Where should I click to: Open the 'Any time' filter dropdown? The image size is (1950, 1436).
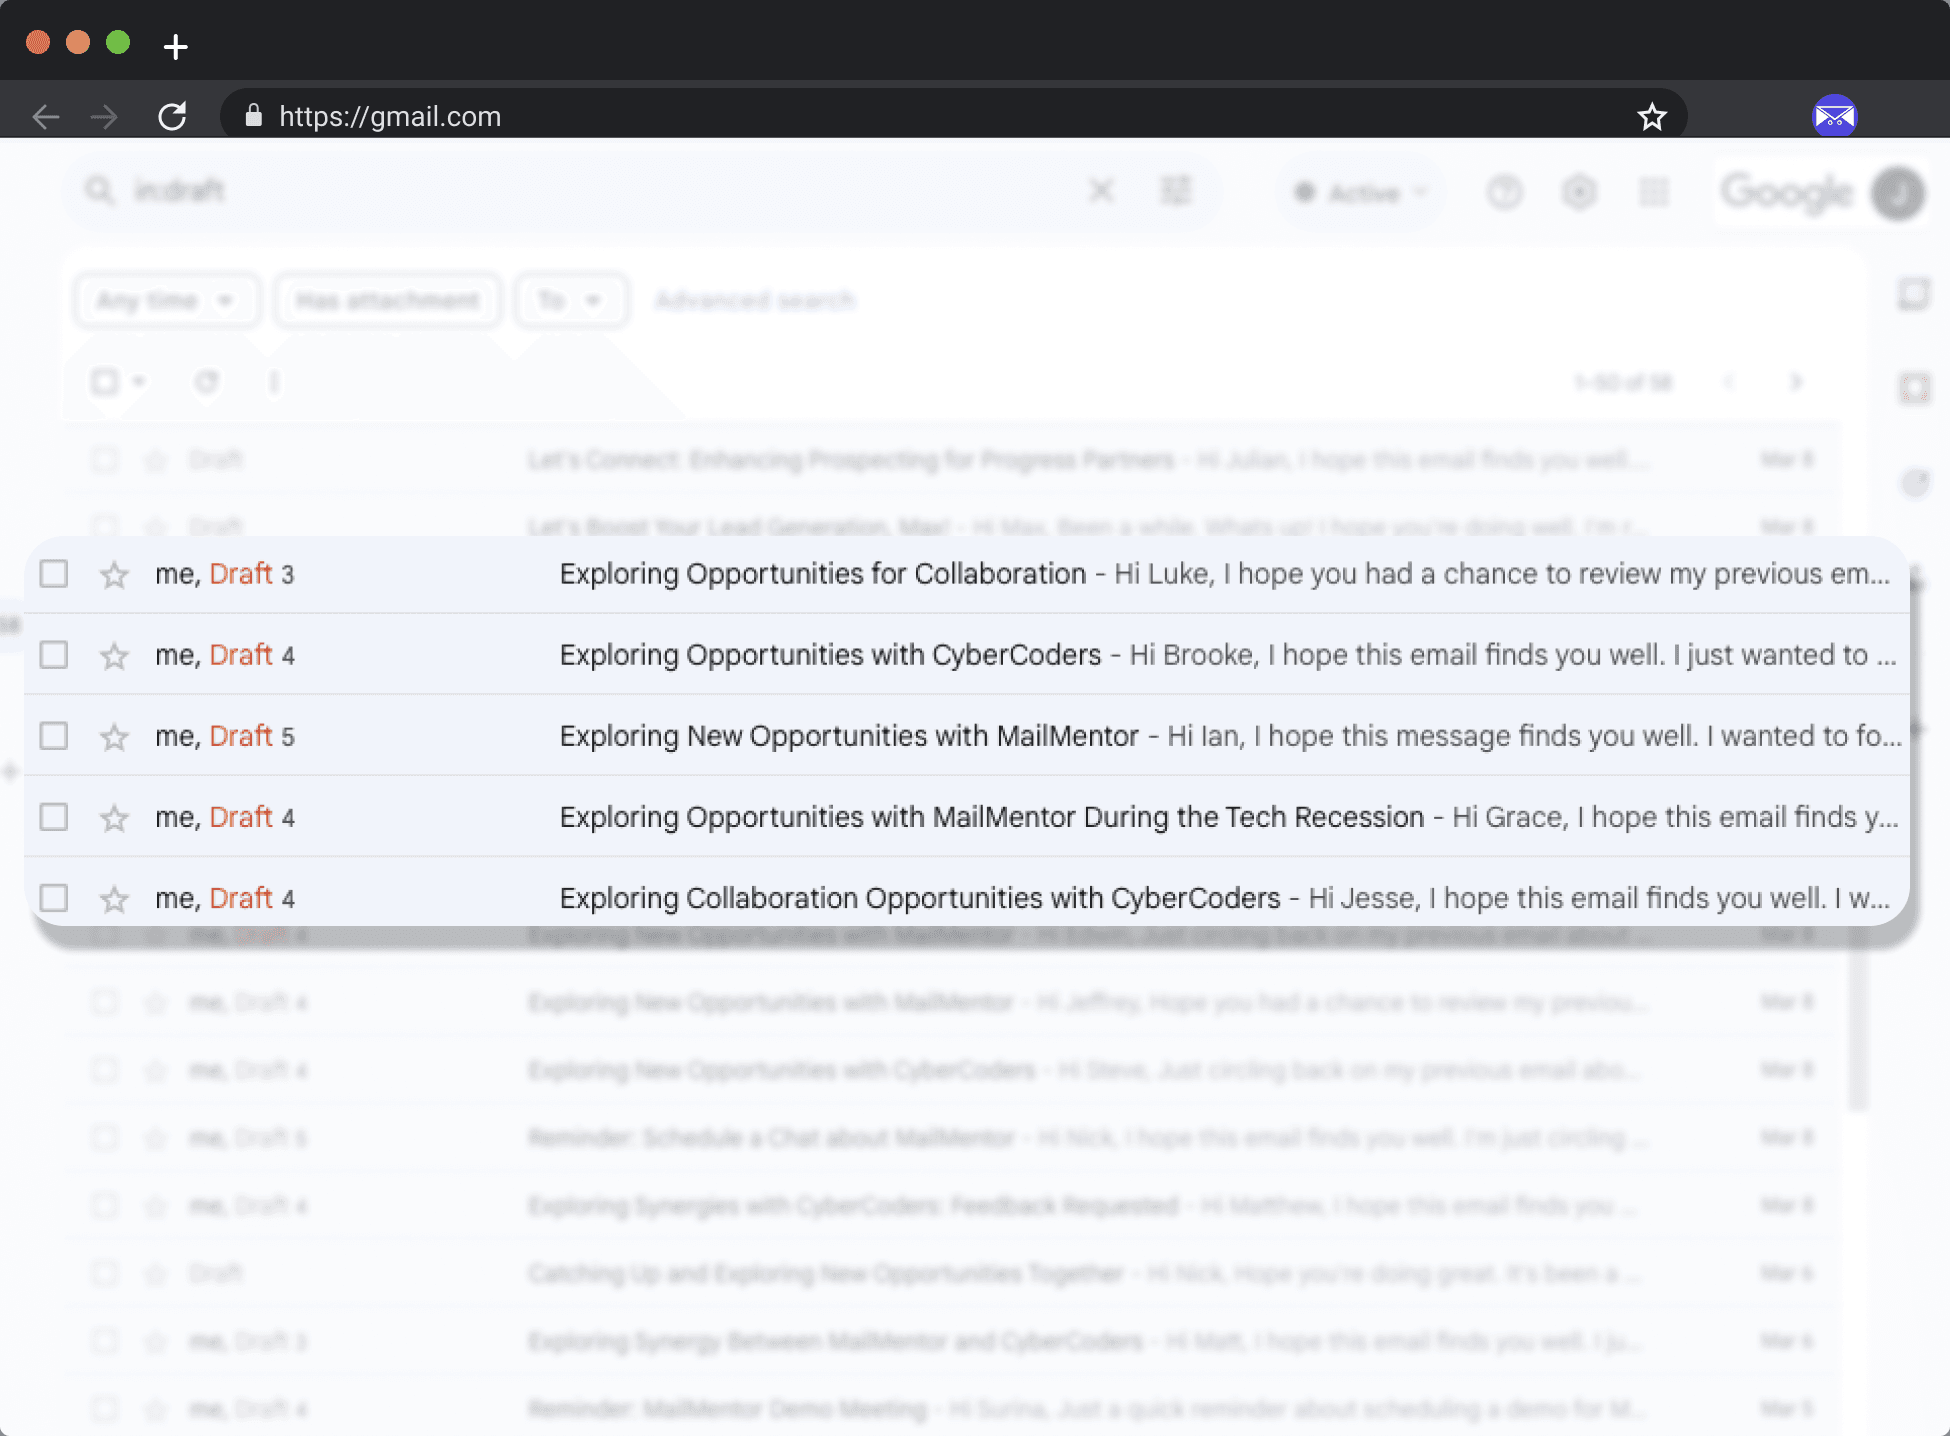(166, 299)
